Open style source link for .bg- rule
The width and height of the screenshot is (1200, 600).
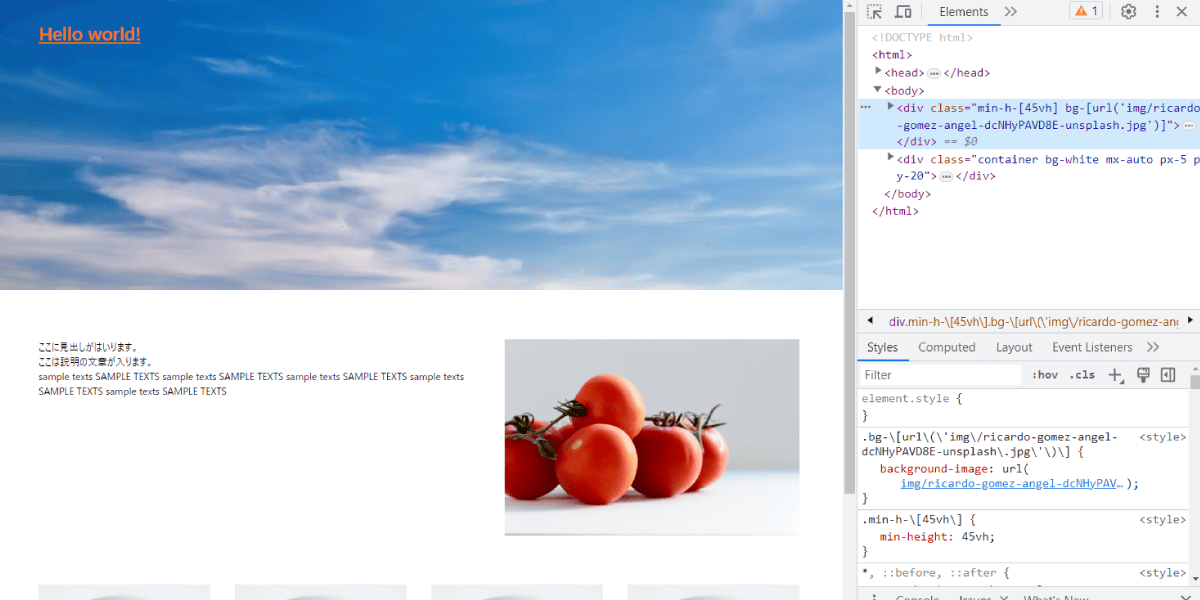coord(1163,437)
